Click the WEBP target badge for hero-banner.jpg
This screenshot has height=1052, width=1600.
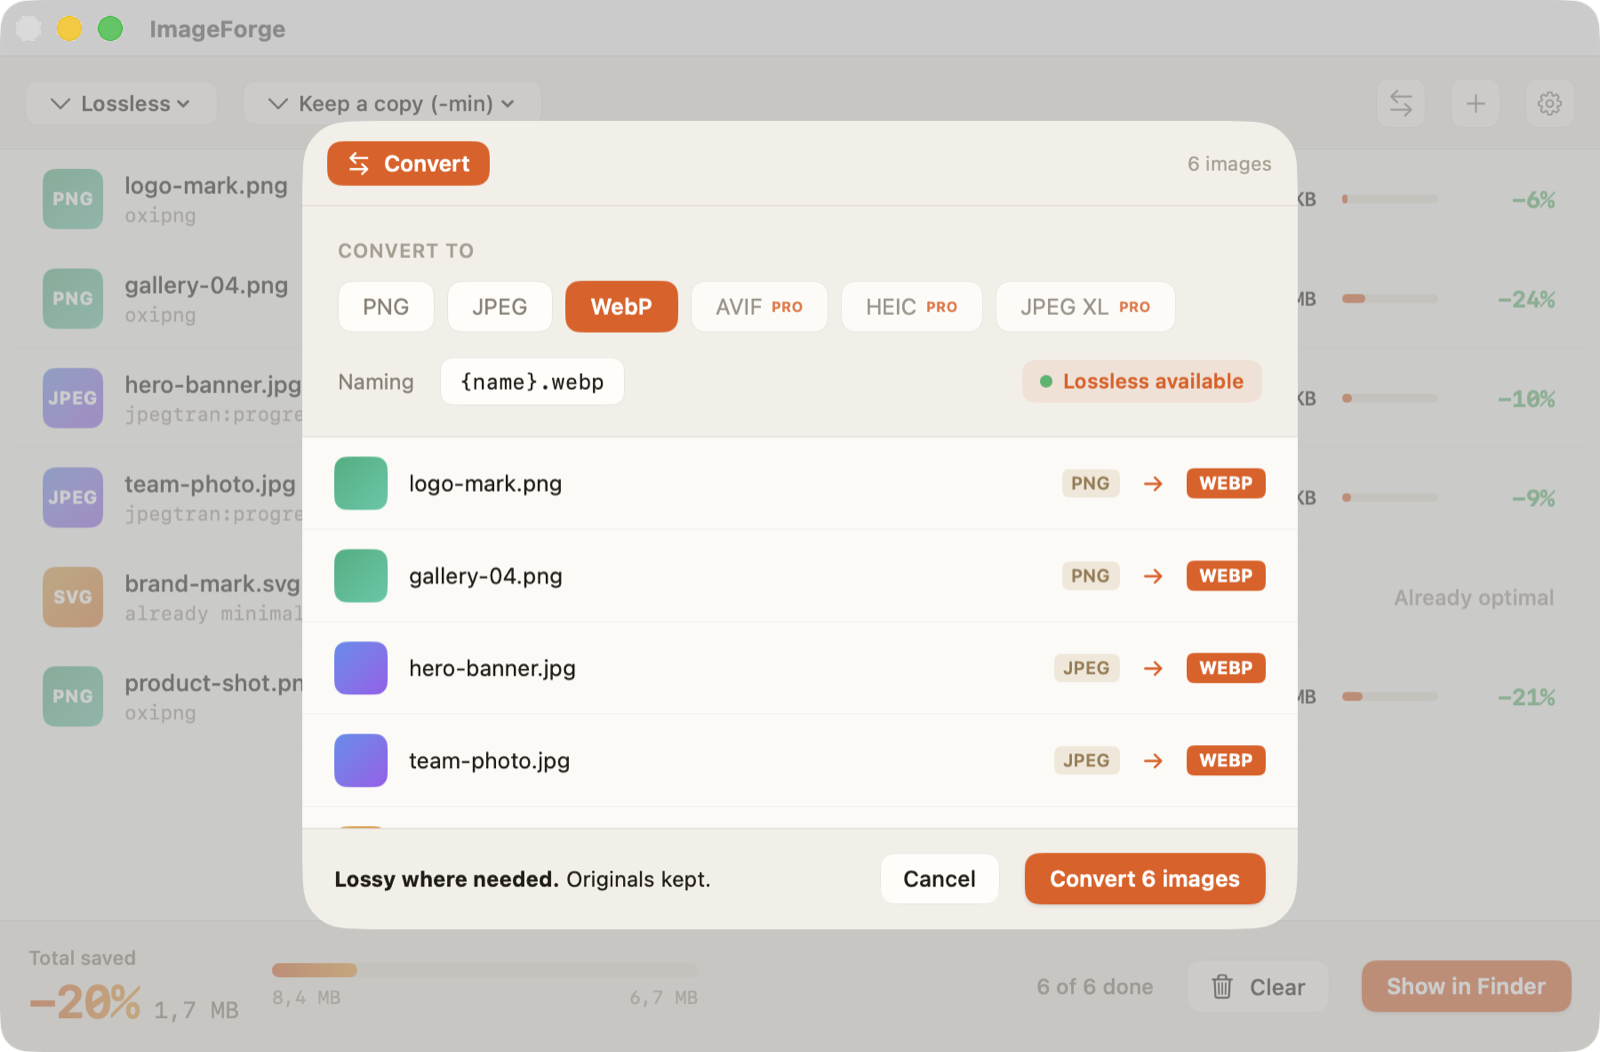[1226, 668]
